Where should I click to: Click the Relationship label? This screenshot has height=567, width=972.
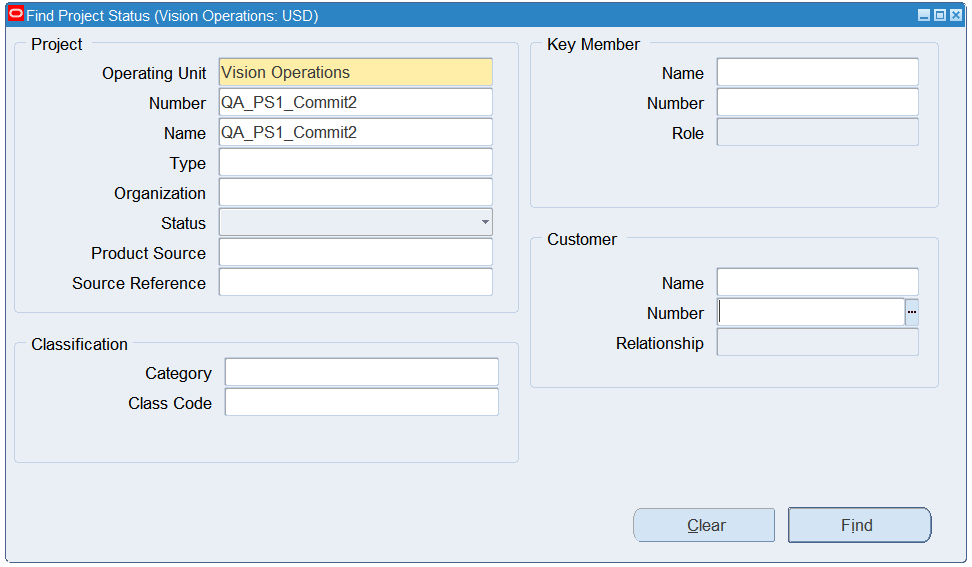tap(660, 343)
